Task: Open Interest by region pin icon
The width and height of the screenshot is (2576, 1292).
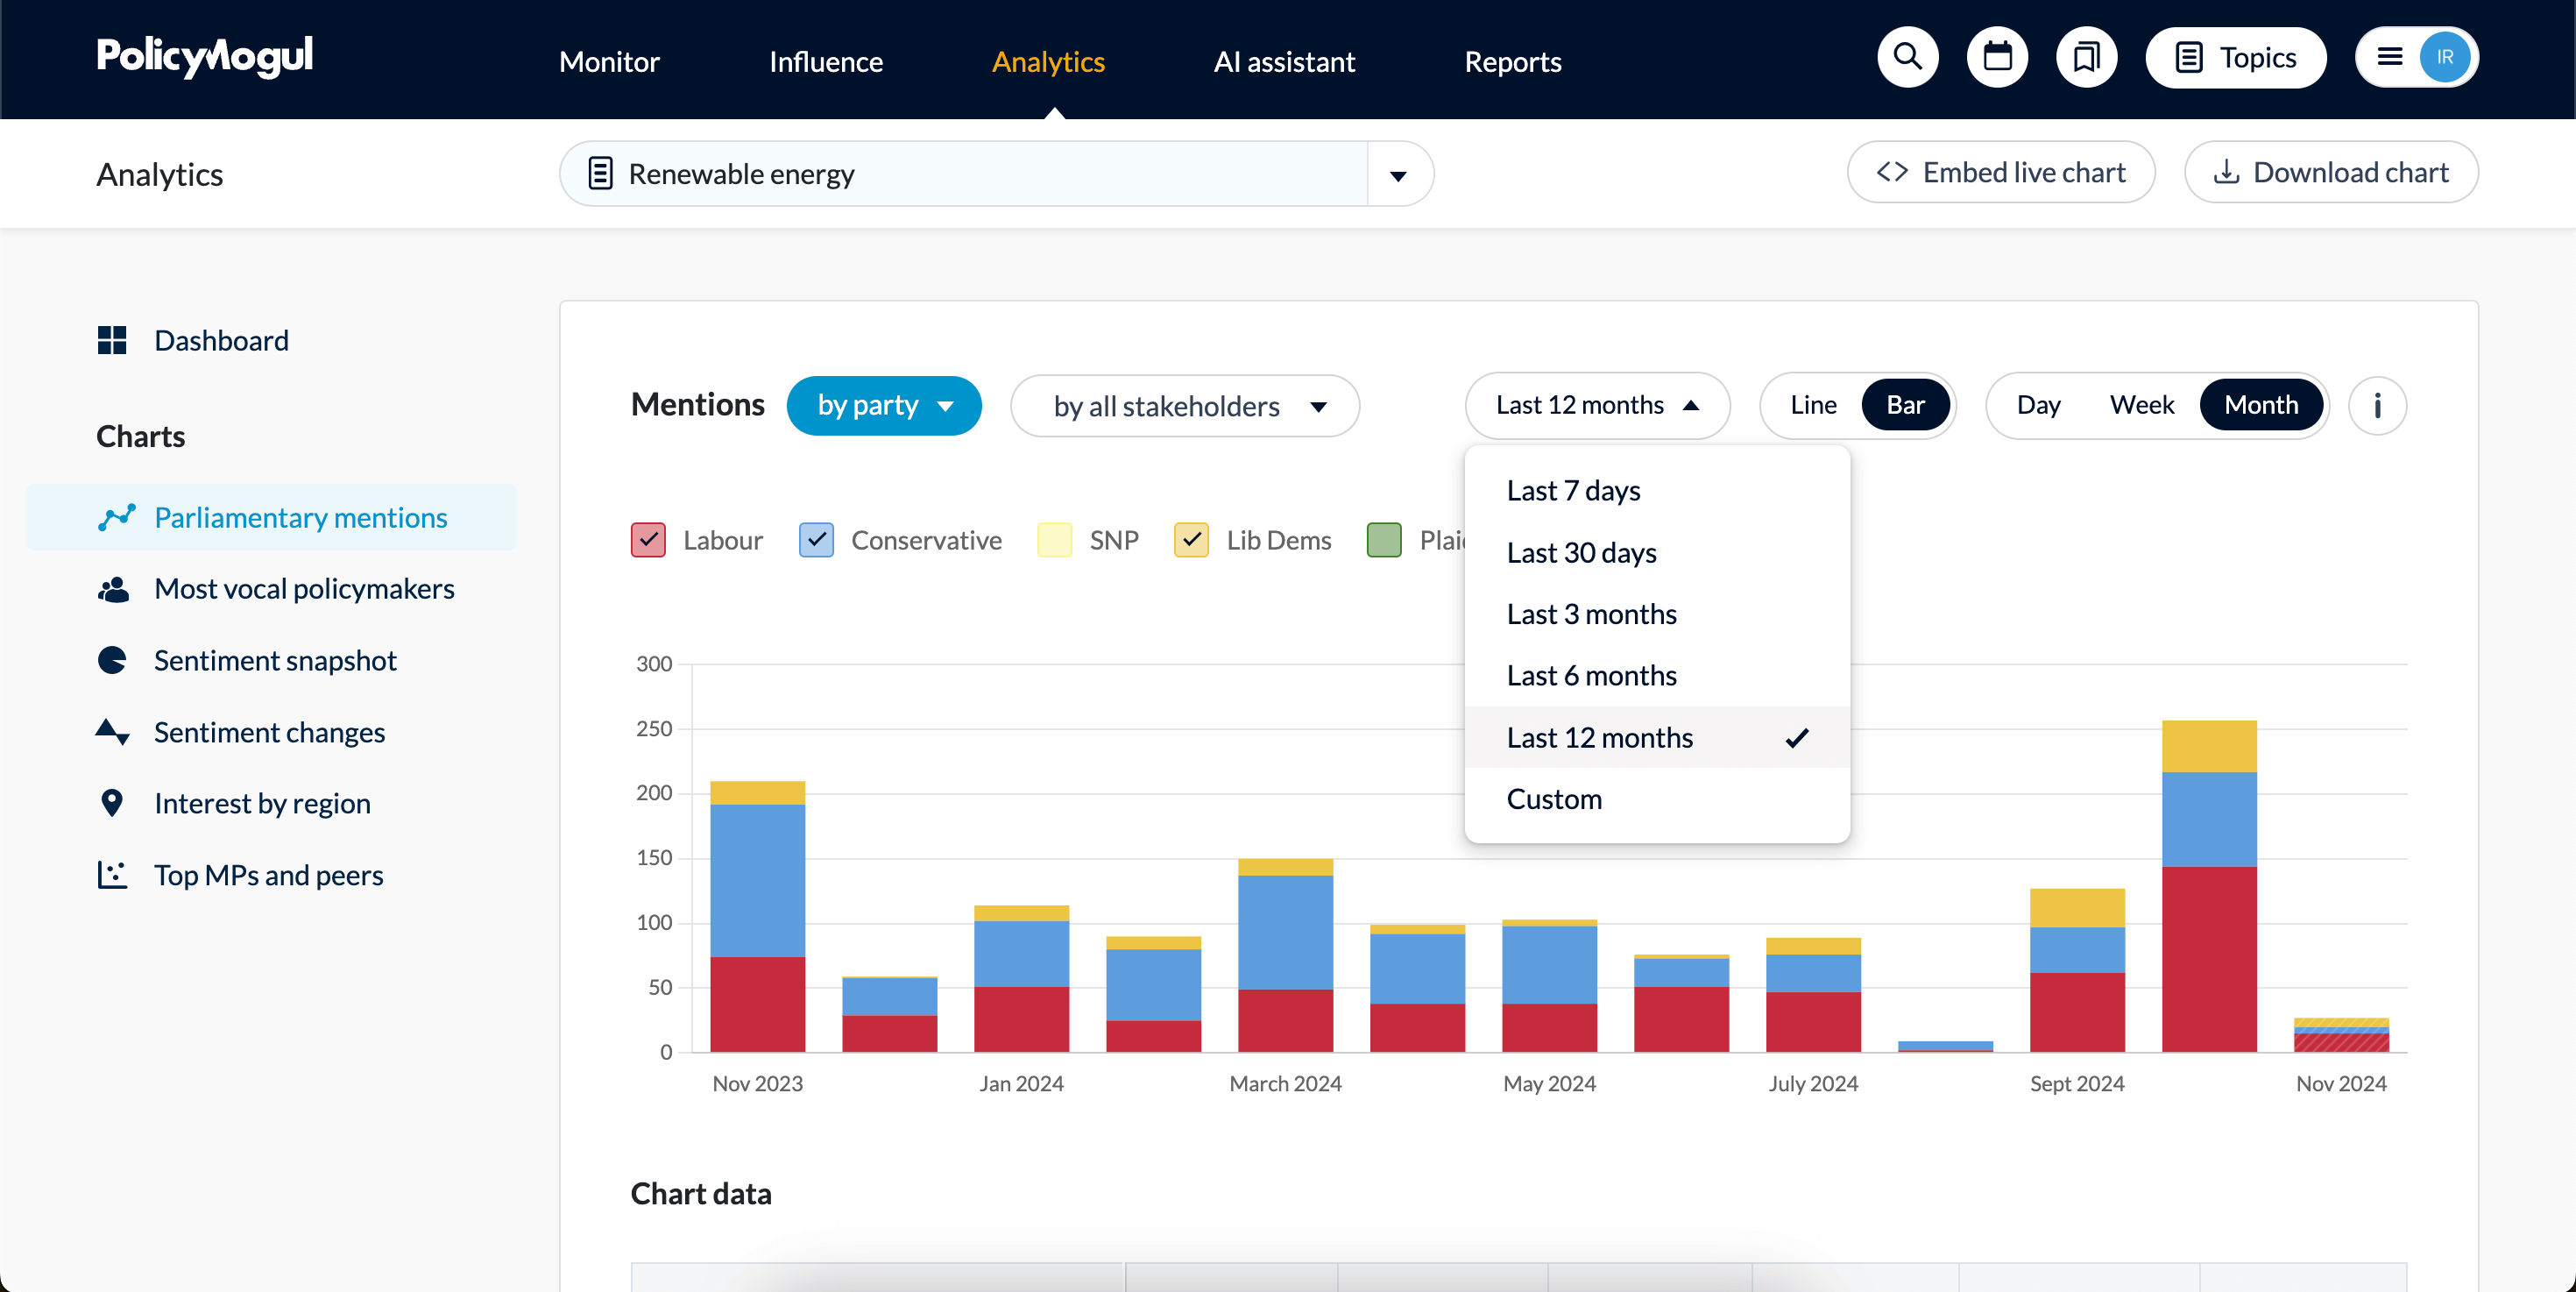Action: coord(112,803)
